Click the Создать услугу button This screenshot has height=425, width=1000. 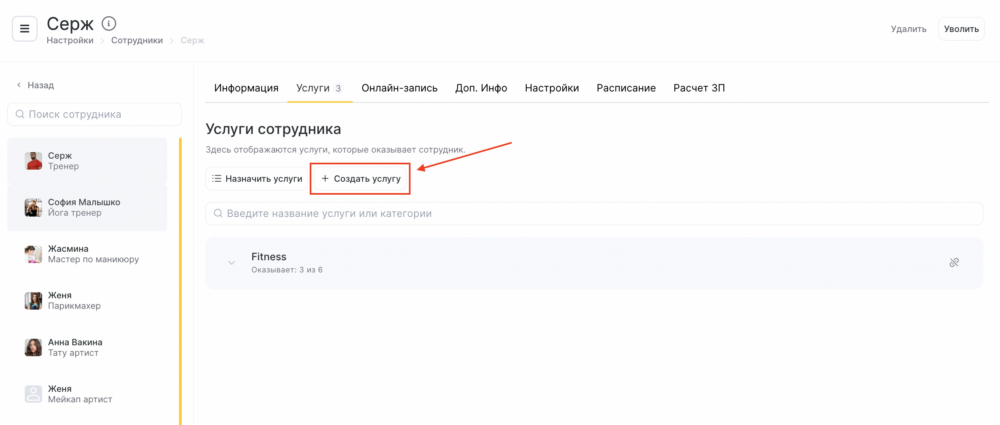360,179
